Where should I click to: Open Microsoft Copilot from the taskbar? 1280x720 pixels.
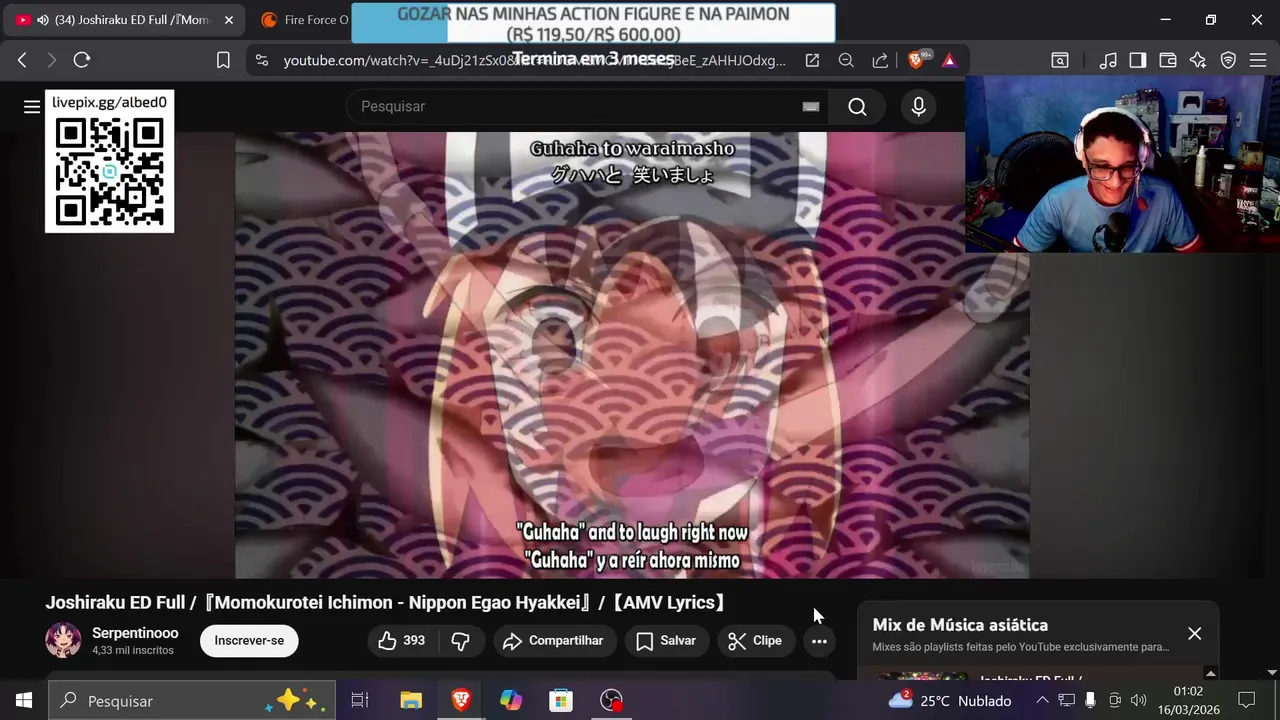511,700
